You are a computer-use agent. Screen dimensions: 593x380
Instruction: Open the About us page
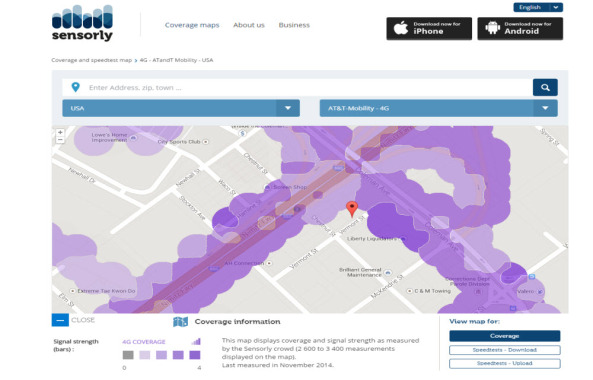(249, 25)
